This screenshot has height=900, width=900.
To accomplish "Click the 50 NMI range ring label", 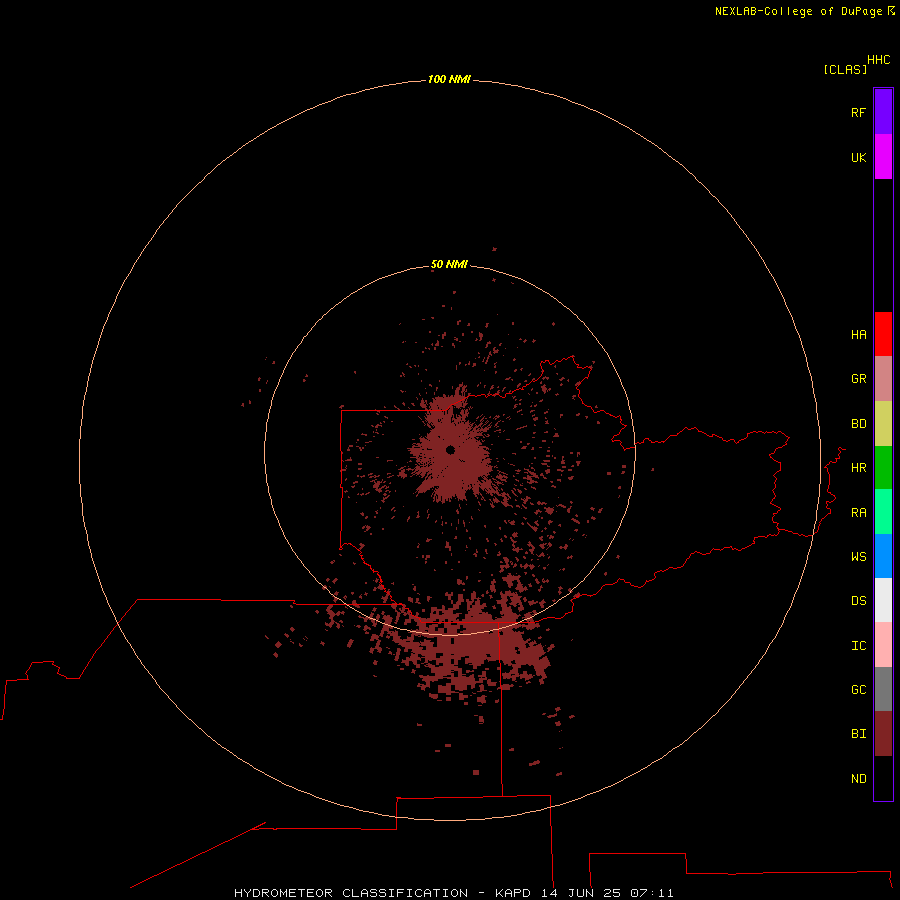I will [x=449, y=264].
